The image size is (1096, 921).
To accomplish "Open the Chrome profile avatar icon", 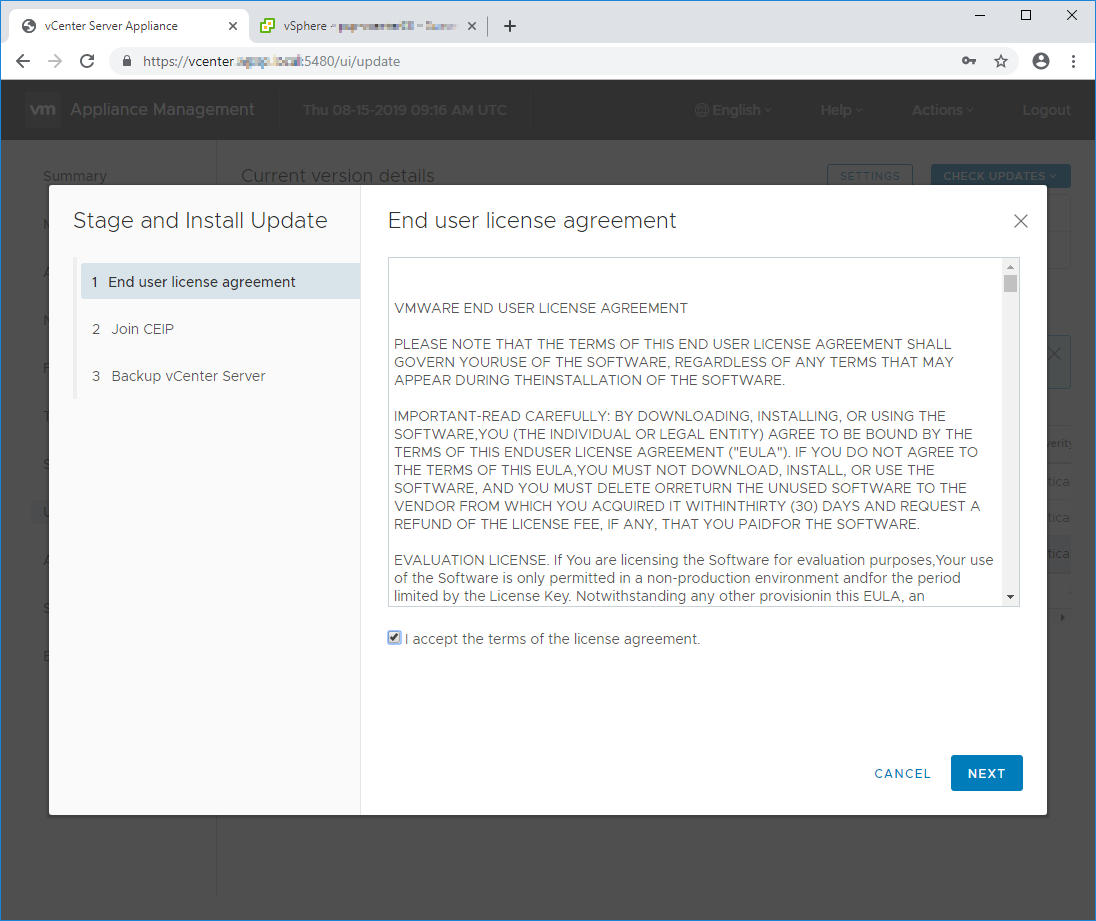I will point(1041,61).
